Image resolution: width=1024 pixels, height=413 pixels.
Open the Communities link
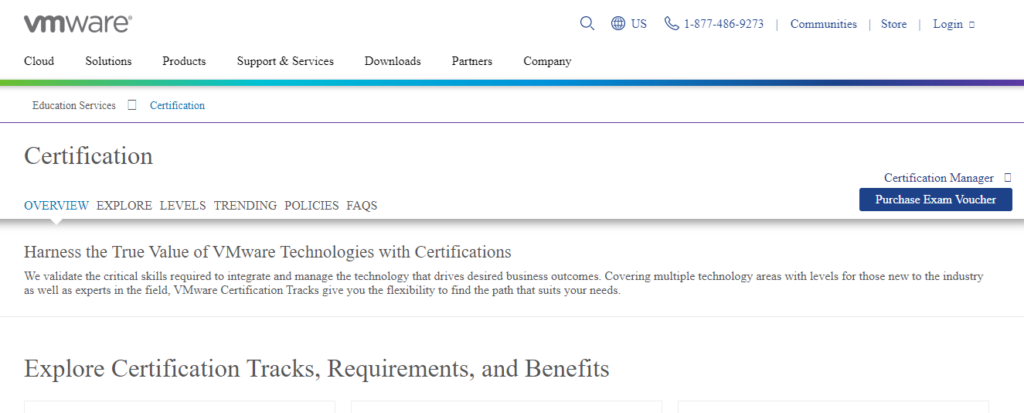click(x=823, y=24)
